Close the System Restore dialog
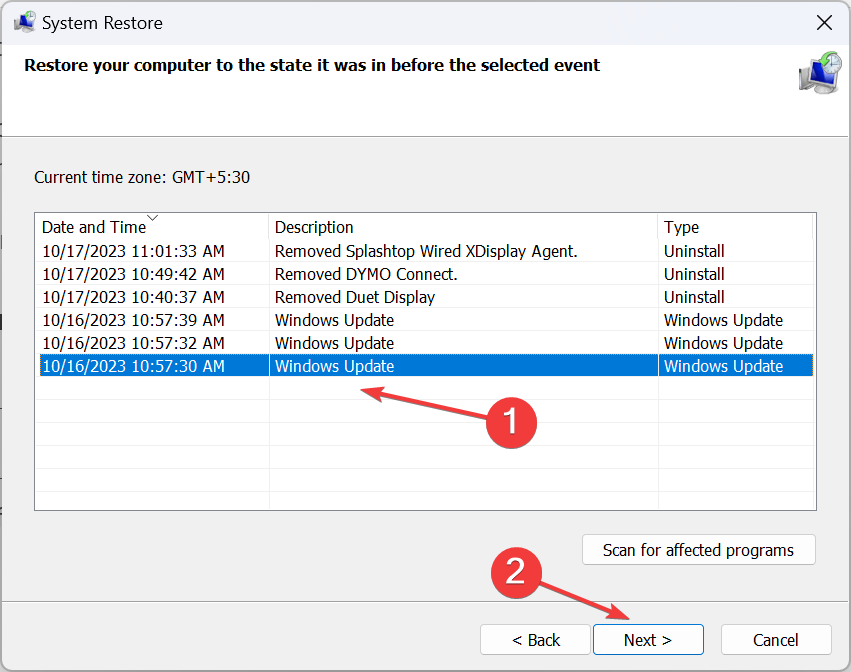Image resolution: width=851 pixels, height=672 pixels. (x=824, y=23)
